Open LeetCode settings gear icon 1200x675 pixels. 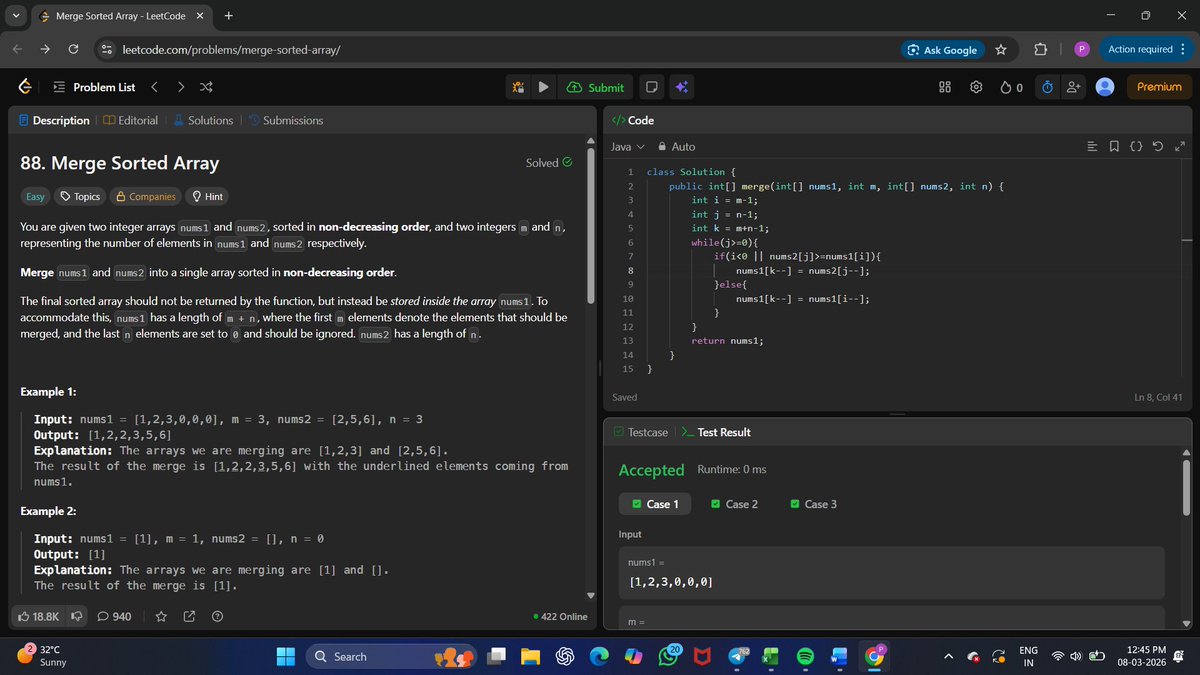(x=976, y=87)
